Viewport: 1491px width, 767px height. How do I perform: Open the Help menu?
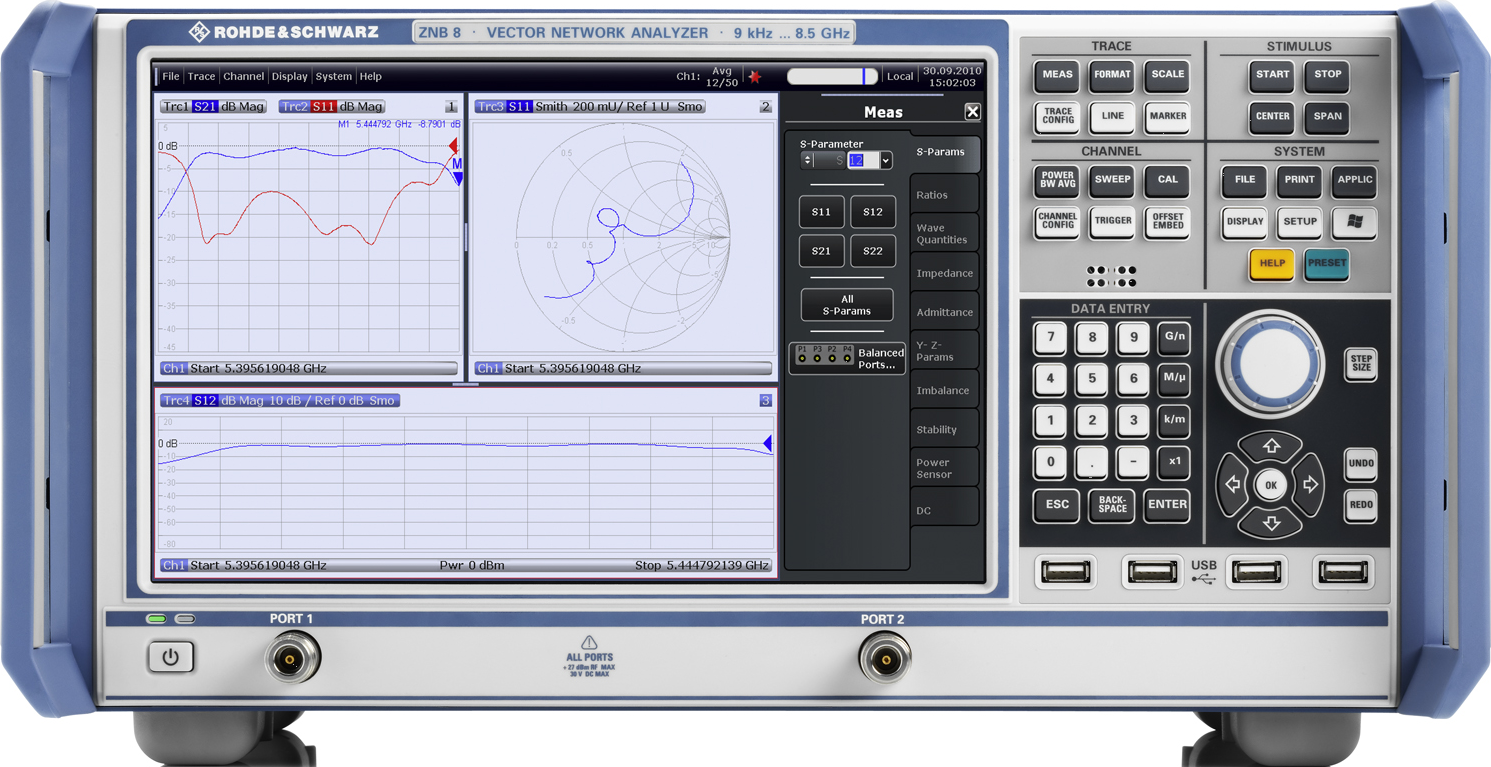tap(371, 76)
